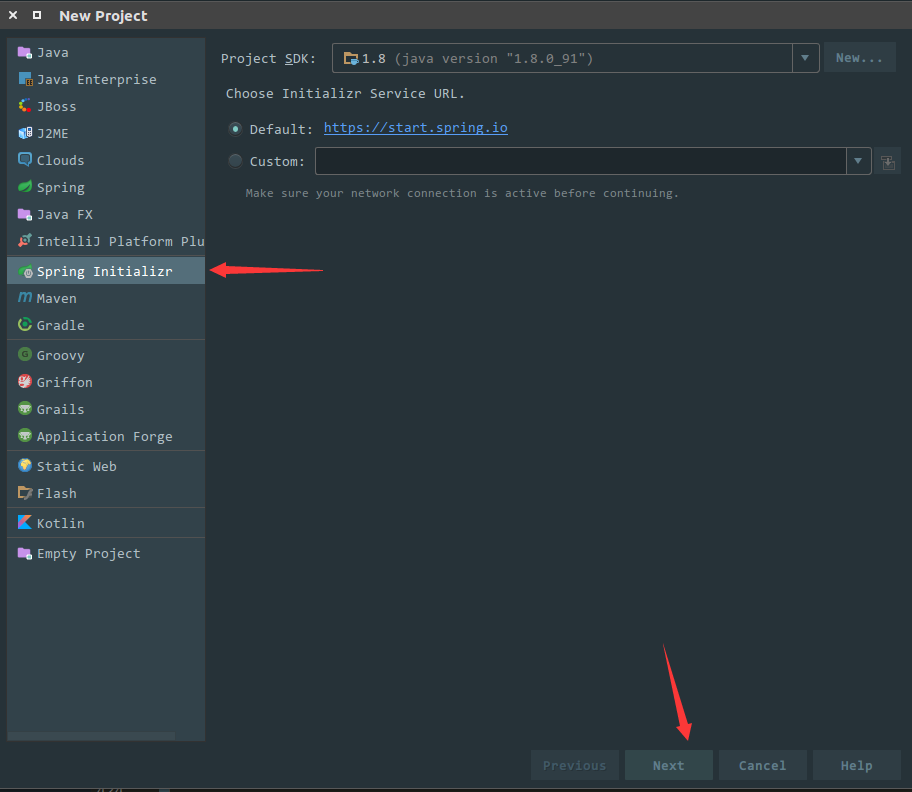
Task: Click the Spring Initializr icon
Action: click(25, 272)
